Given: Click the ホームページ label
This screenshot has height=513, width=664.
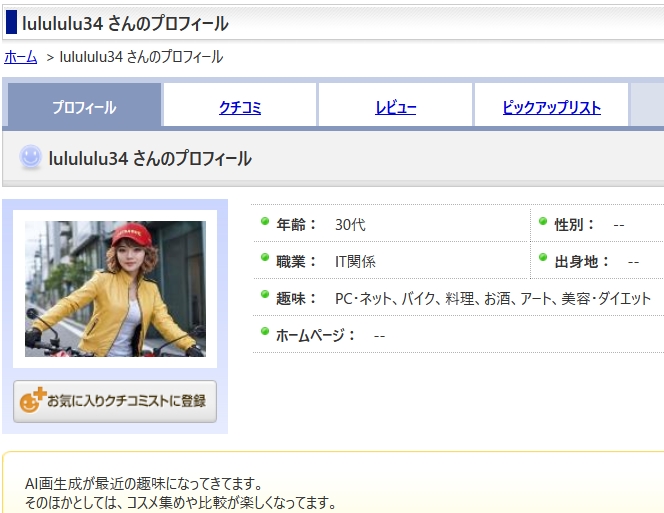Looking at the screenshot, I should [315, 336].
